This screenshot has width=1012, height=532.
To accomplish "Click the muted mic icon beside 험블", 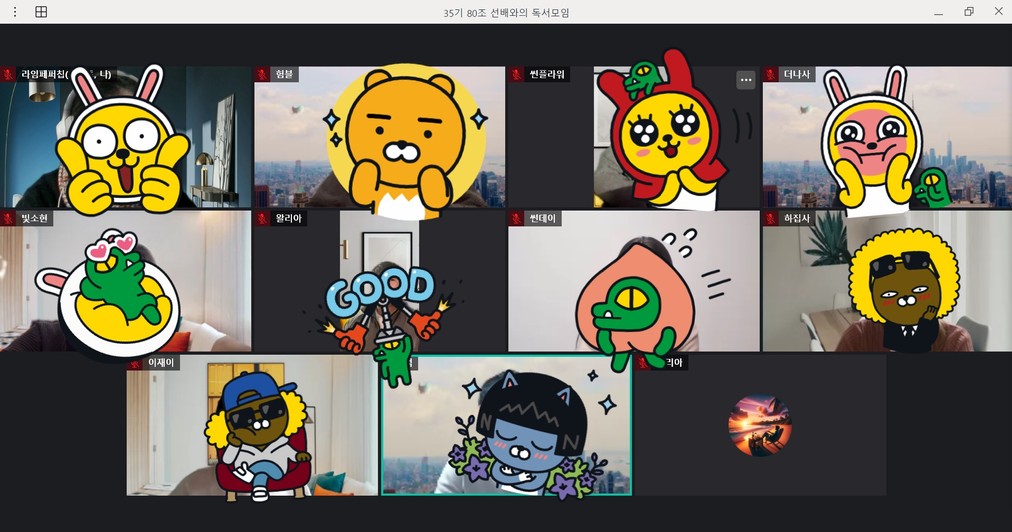I will (x=262, y=74).
